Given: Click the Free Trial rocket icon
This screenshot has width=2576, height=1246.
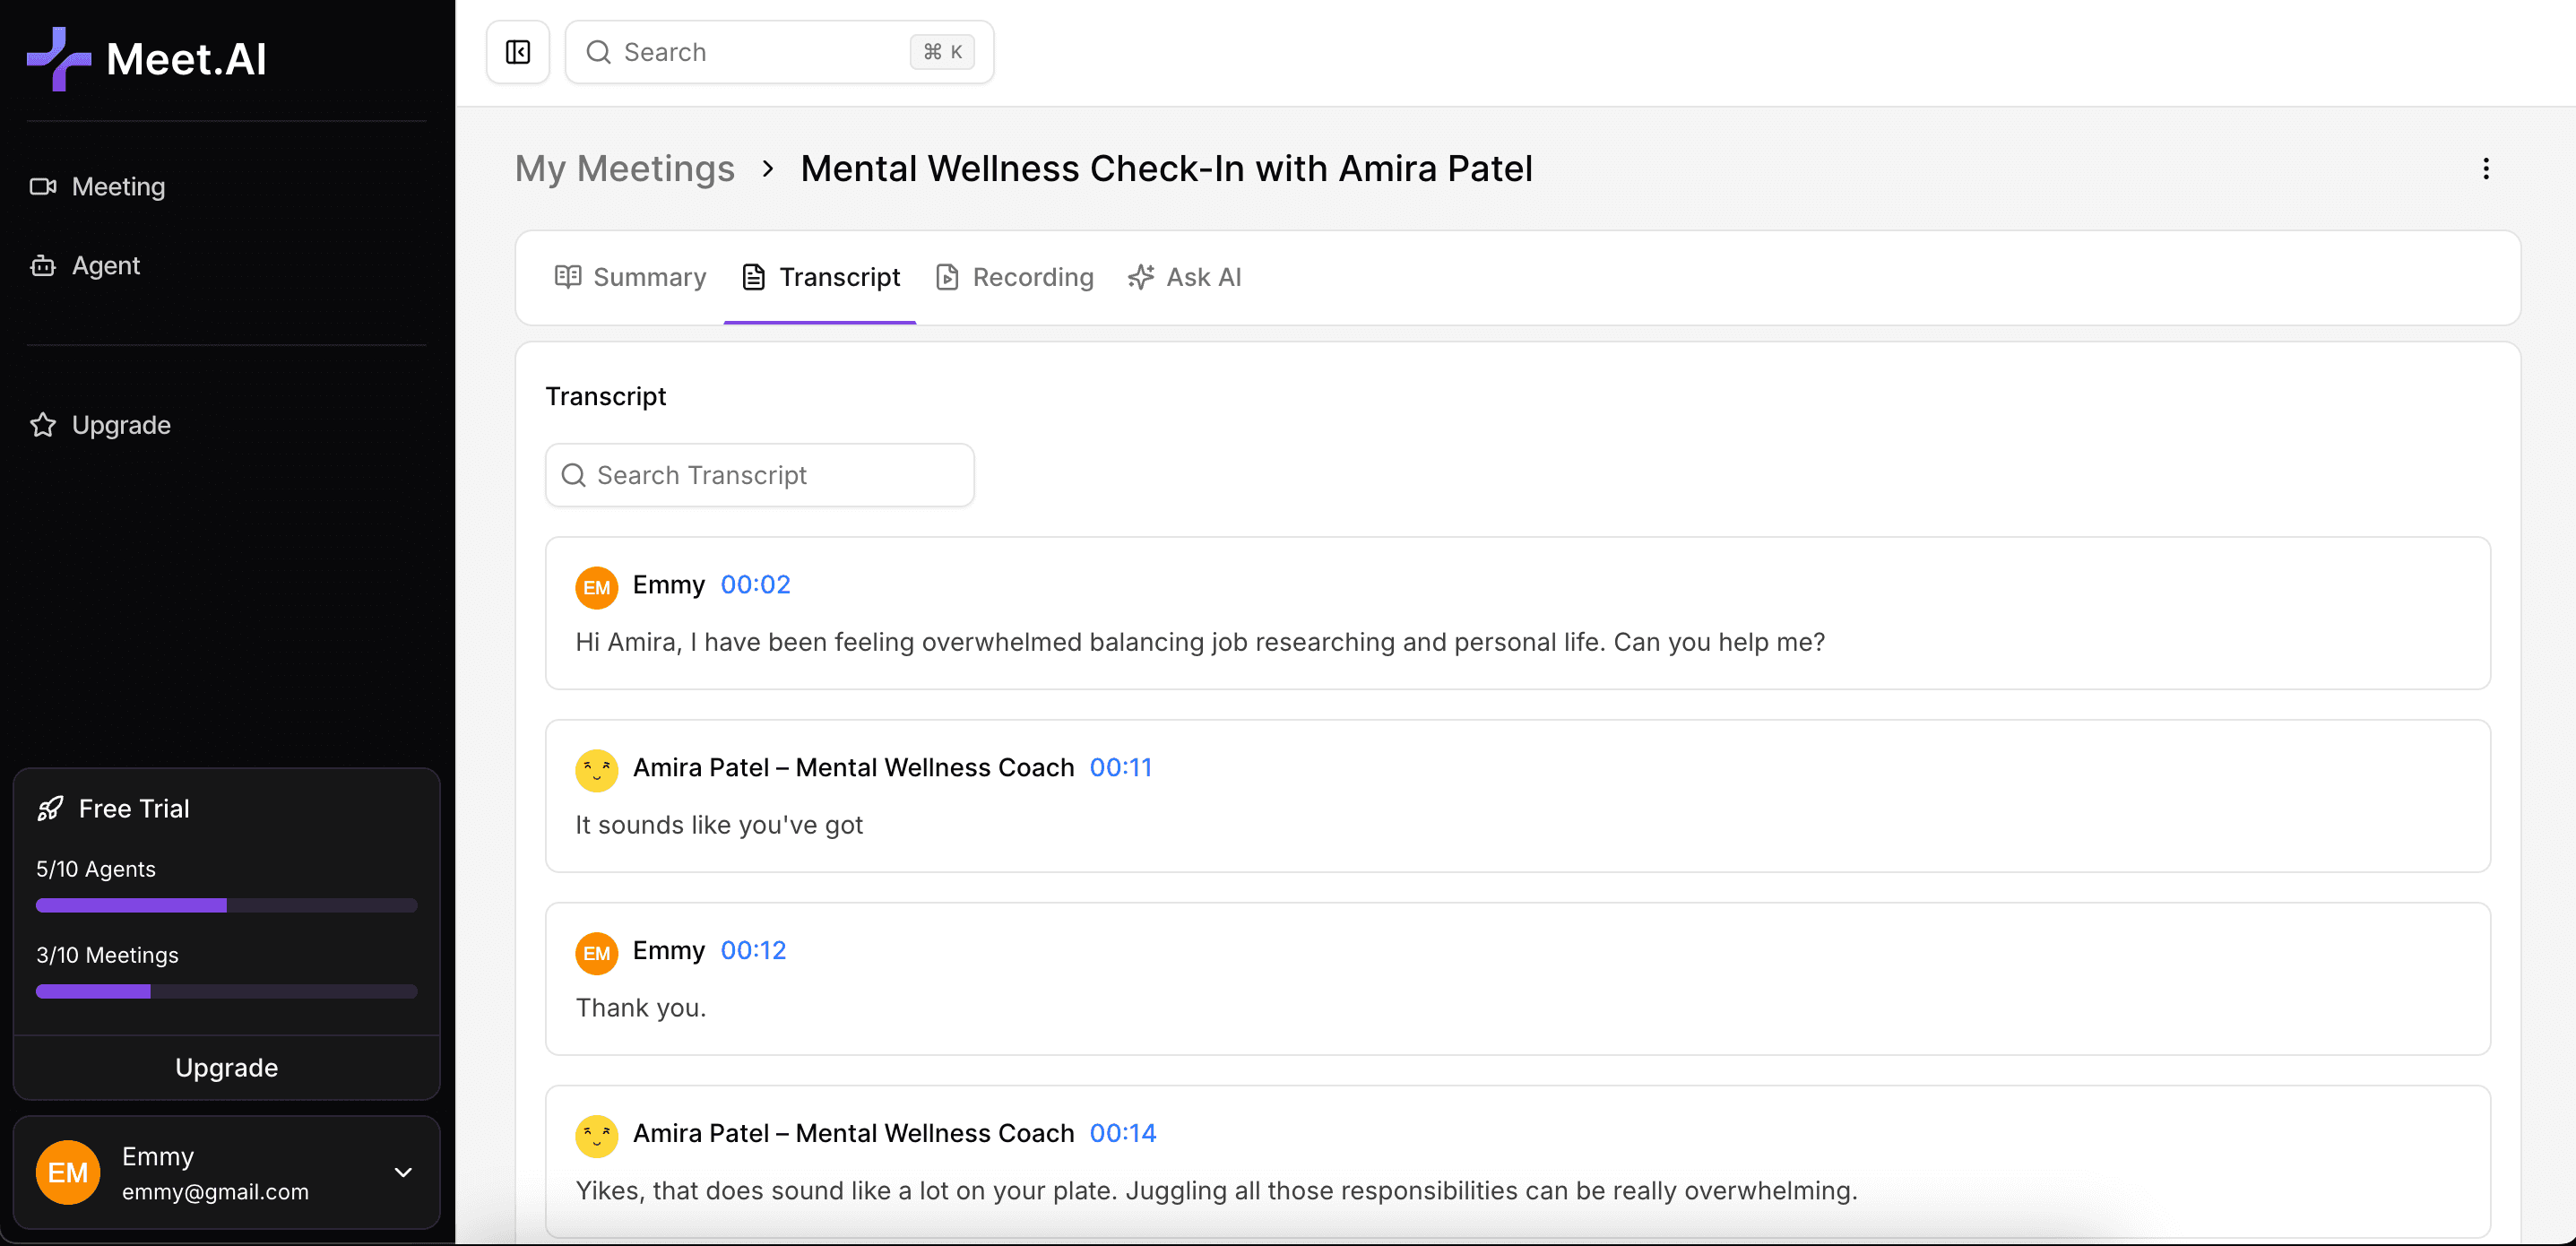Looking at the screenshot, I should (x=50, y=808).
